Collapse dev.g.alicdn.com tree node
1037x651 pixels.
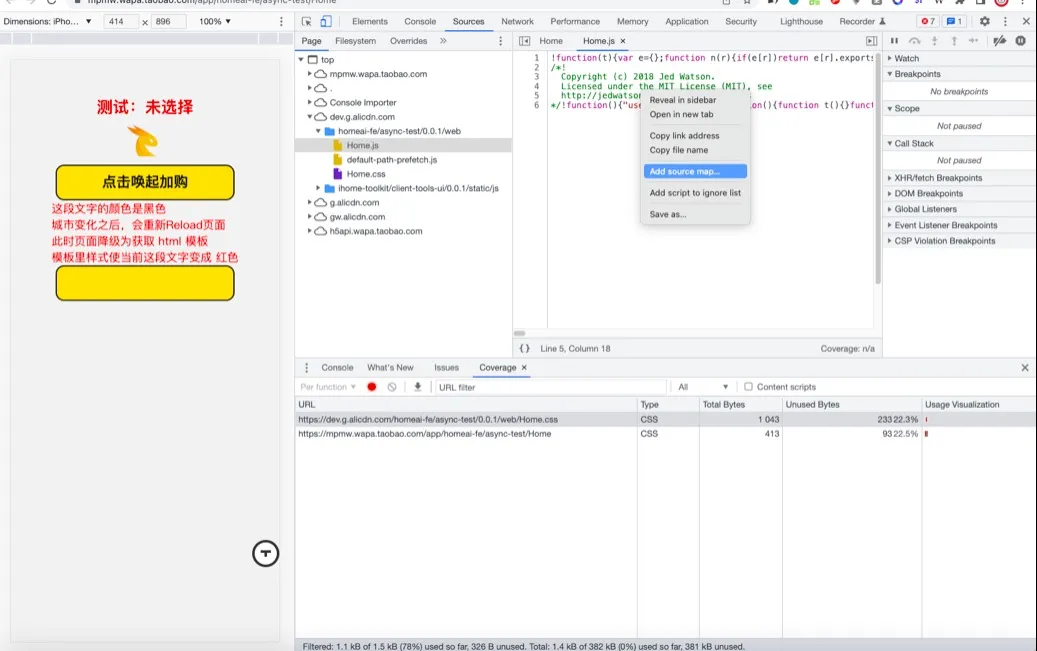click(310, 117)
